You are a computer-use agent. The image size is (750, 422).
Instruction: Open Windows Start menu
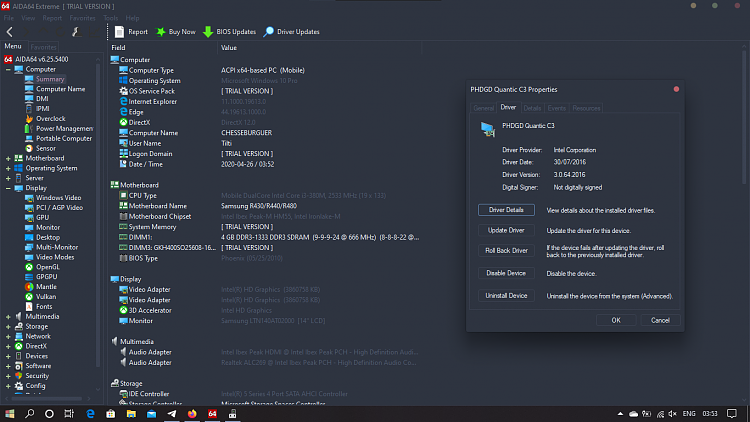pyautogui.click(x=10, y=413)
